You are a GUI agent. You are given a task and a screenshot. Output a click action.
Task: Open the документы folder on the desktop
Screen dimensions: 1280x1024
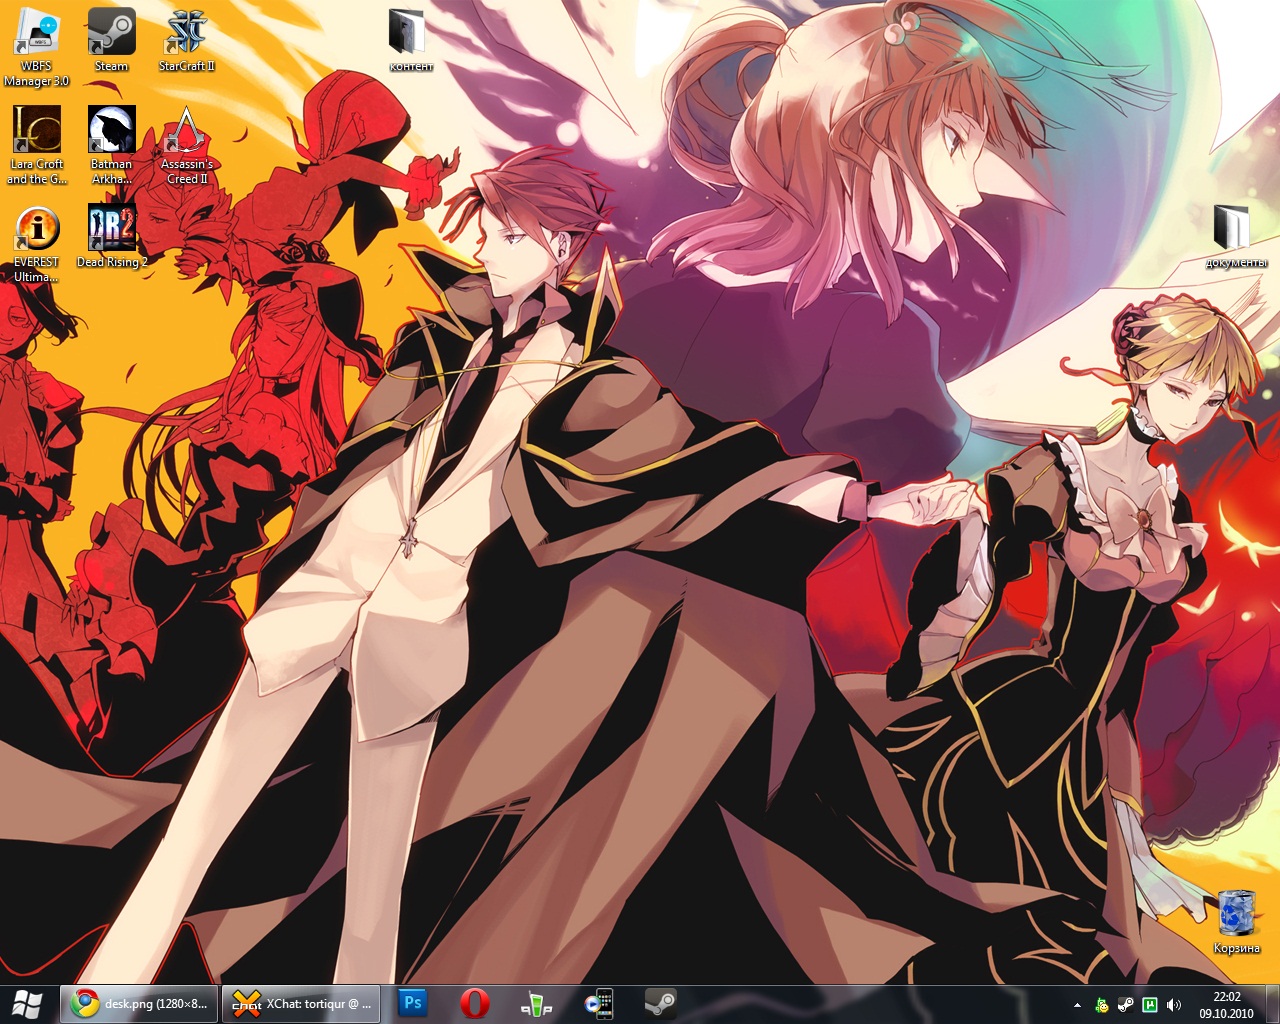(1236, 236)
